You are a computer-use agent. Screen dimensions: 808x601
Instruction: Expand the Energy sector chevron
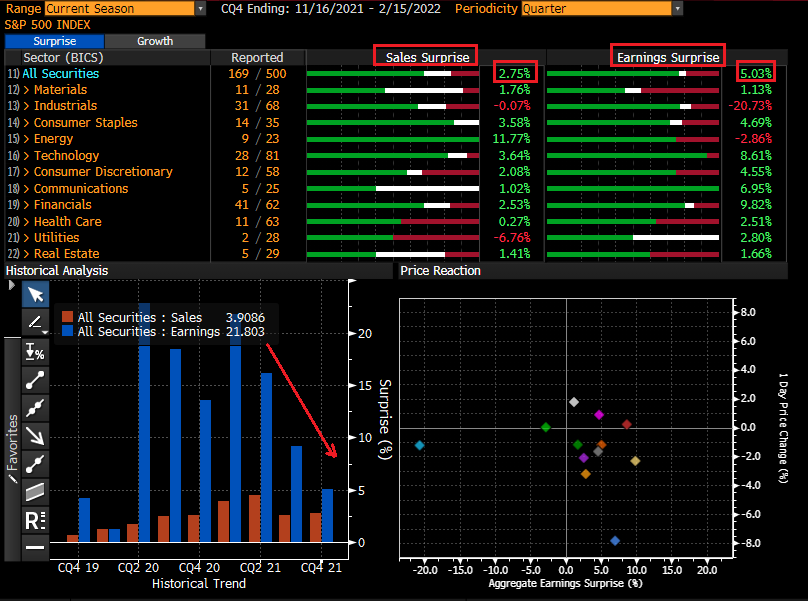coord(26,139)
